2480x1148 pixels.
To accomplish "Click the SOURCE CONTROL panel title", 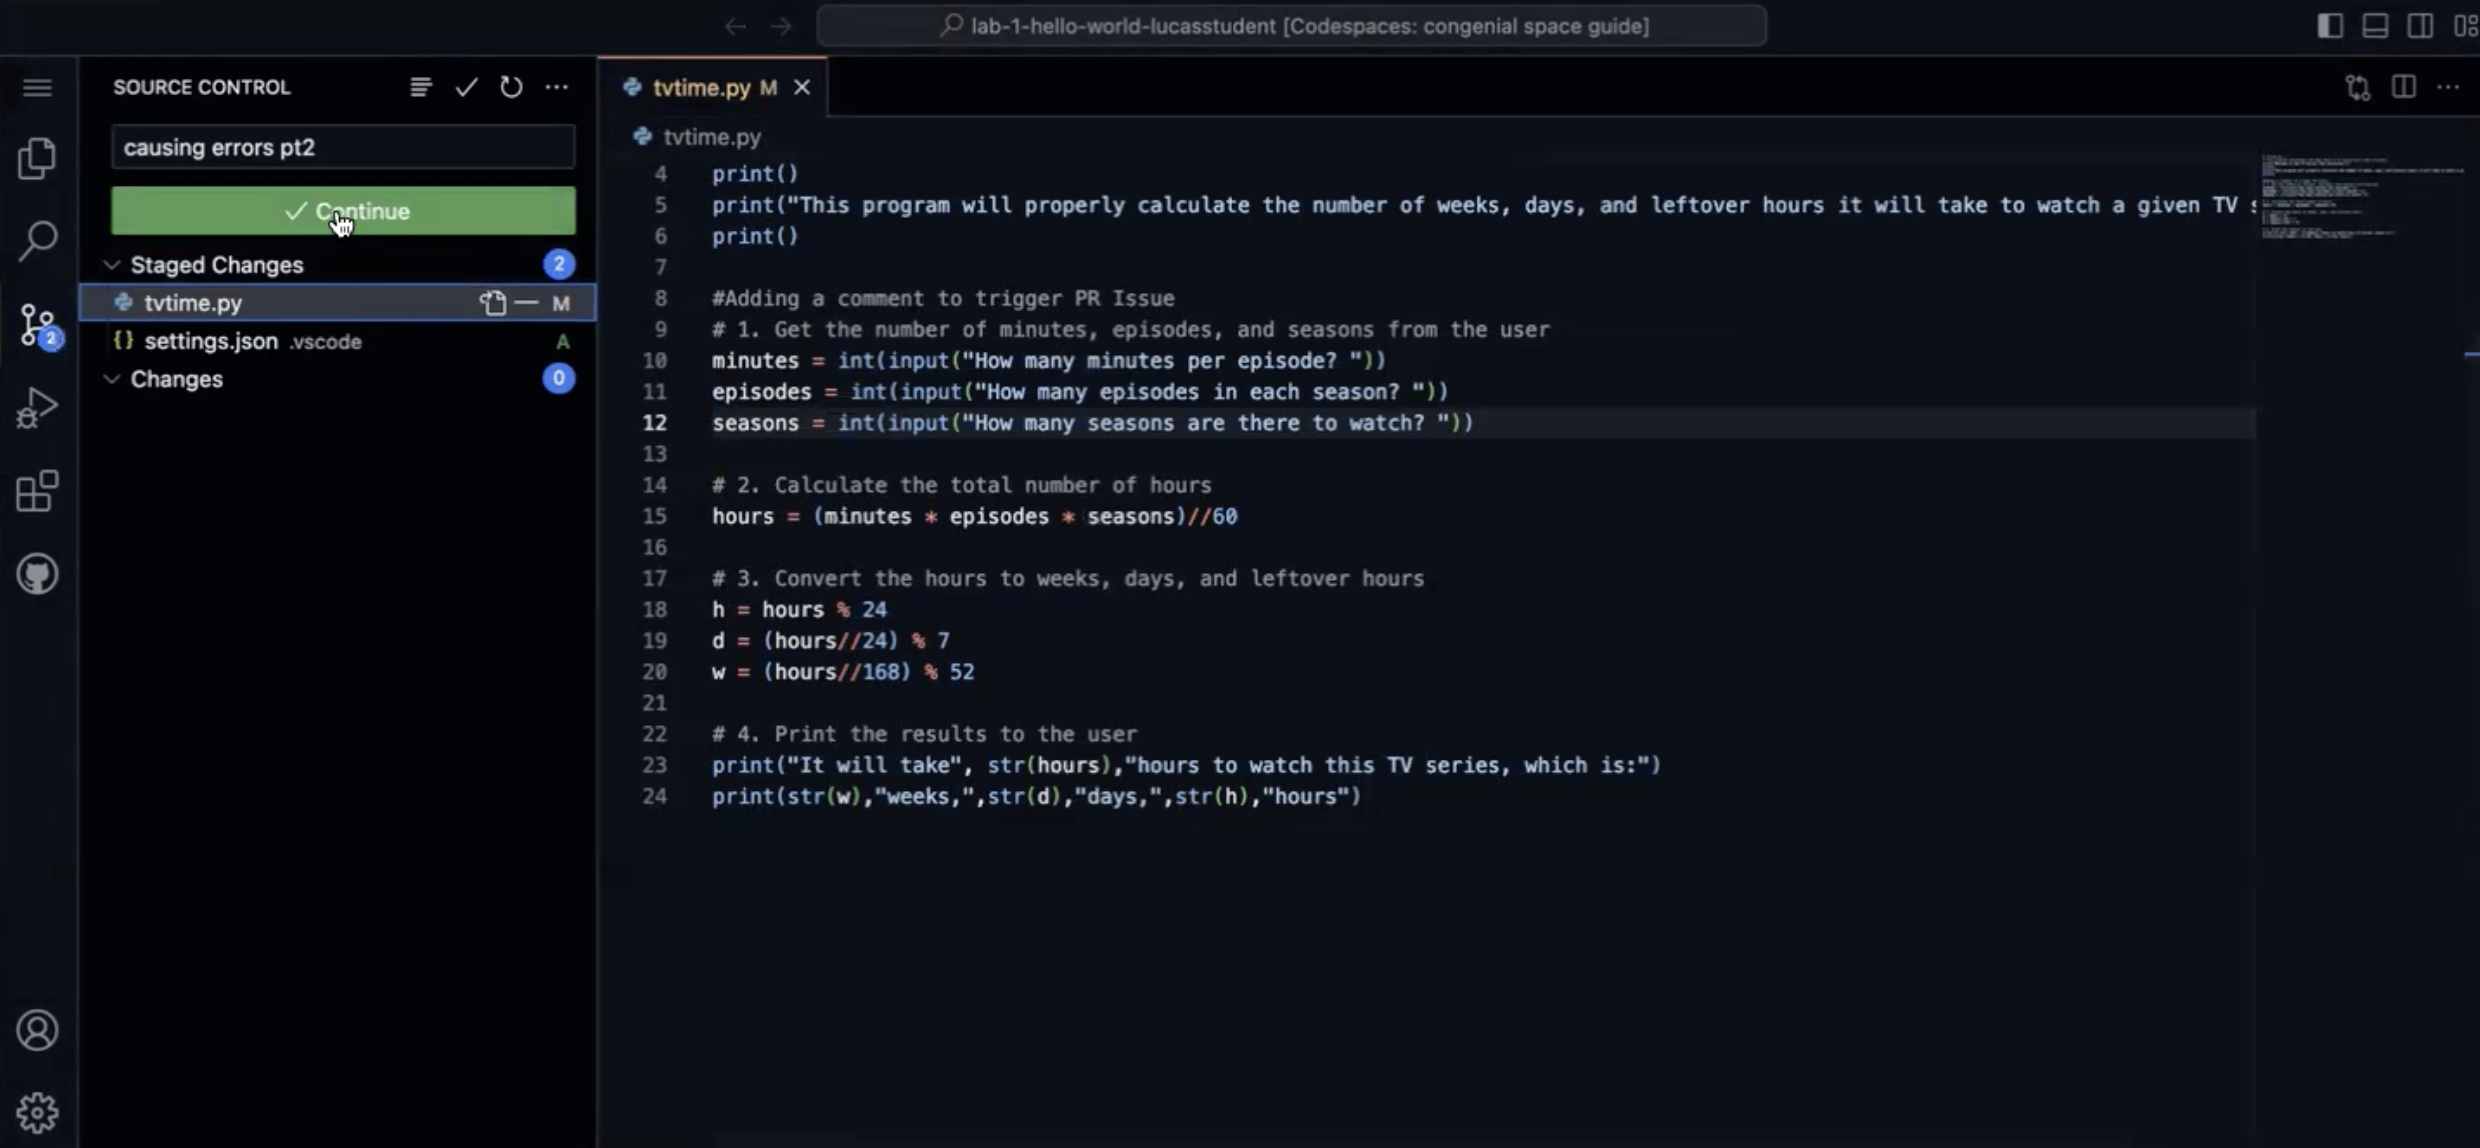I will coord(202,87).
